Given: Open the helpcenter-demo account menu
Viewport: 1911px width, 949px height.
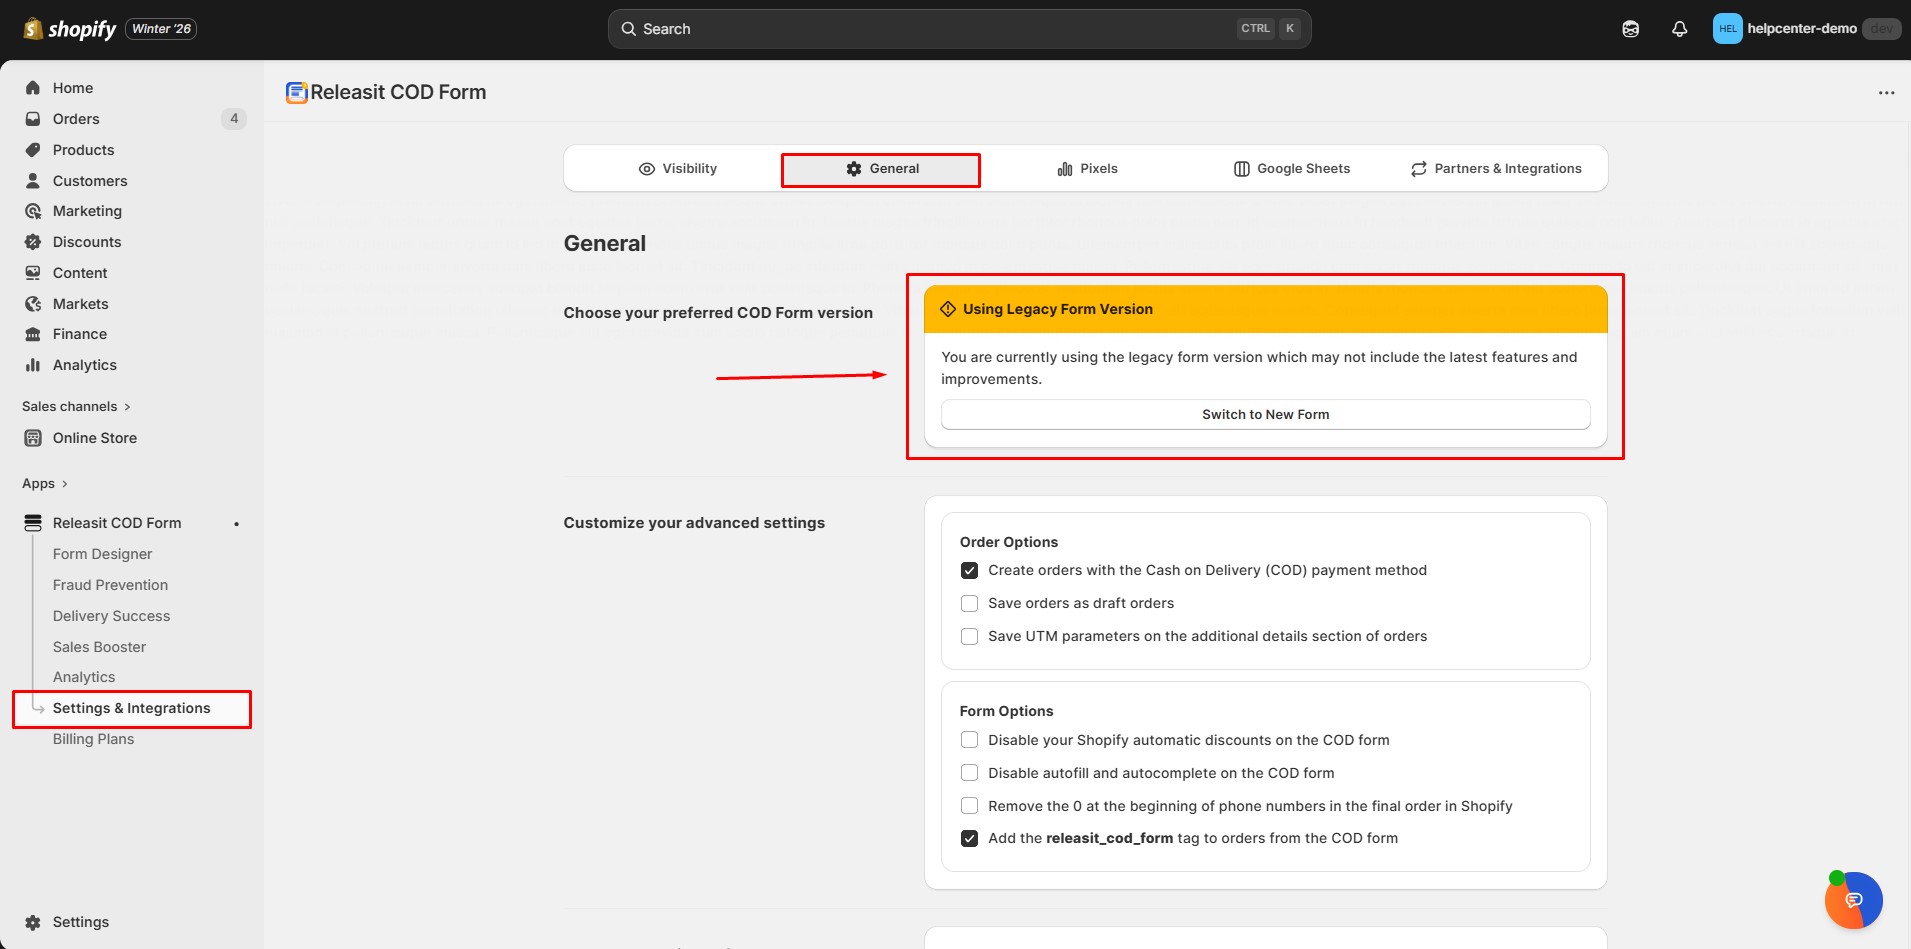Looking at the screenshot, I should click(x=1801, y=29).
